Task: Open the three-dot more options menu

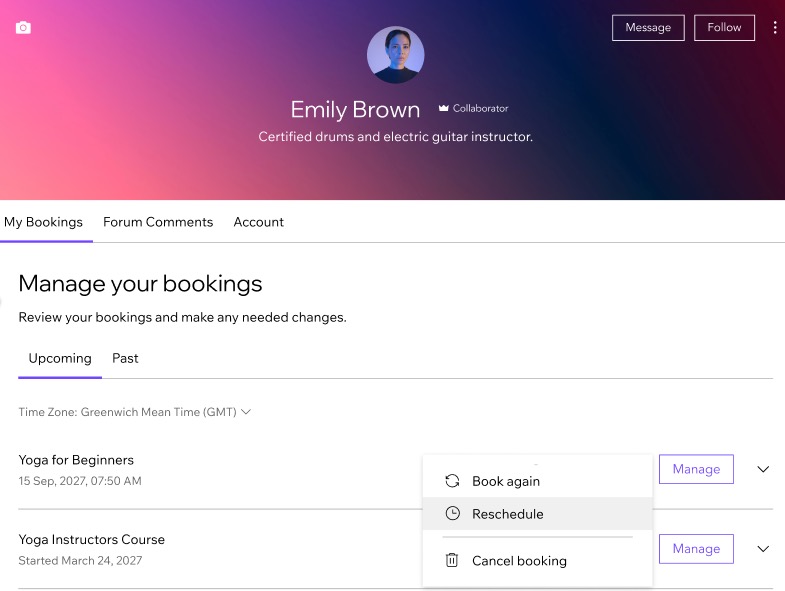Action: [775, 28]
